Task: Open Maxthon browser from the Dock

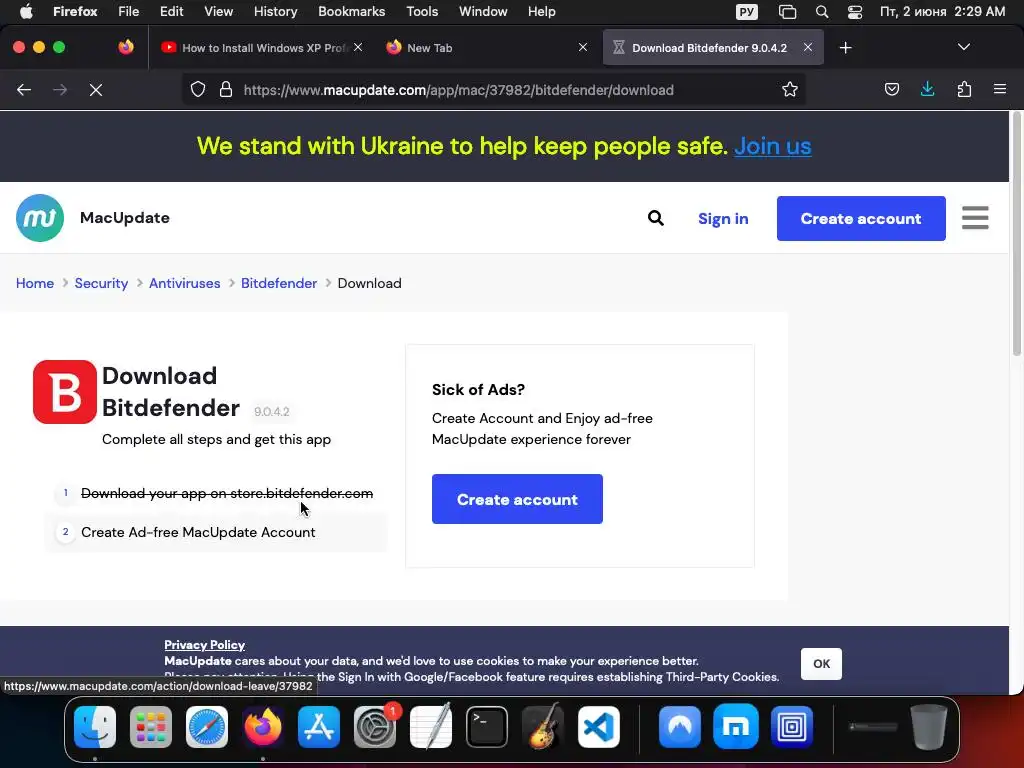Action: [736, 726]
